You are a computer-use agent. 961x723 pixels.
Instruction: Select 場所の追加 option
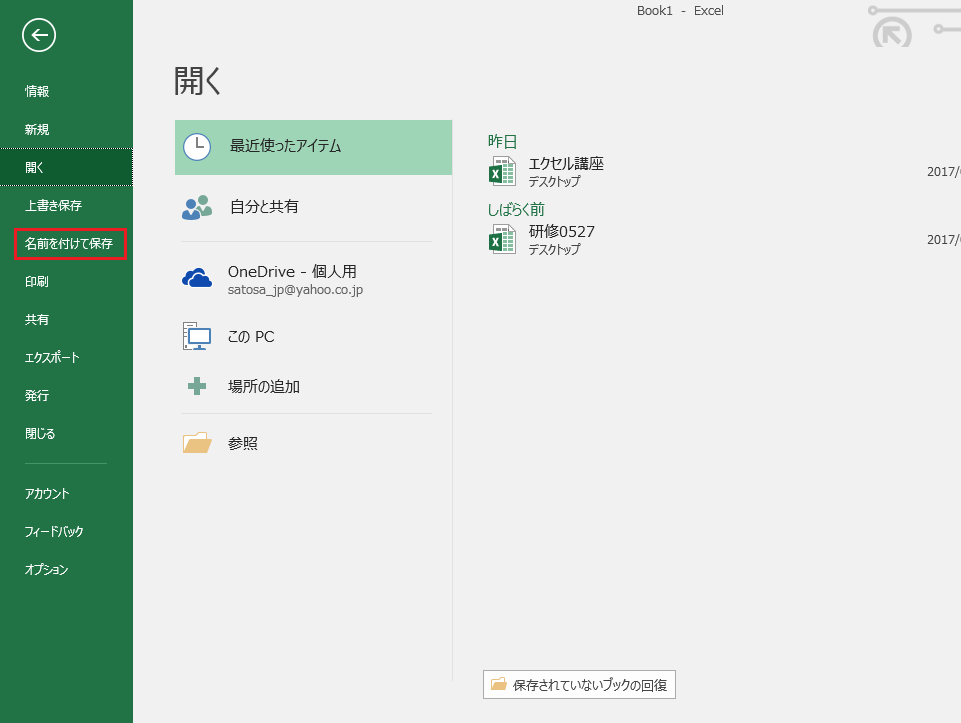tap(313, 387)
